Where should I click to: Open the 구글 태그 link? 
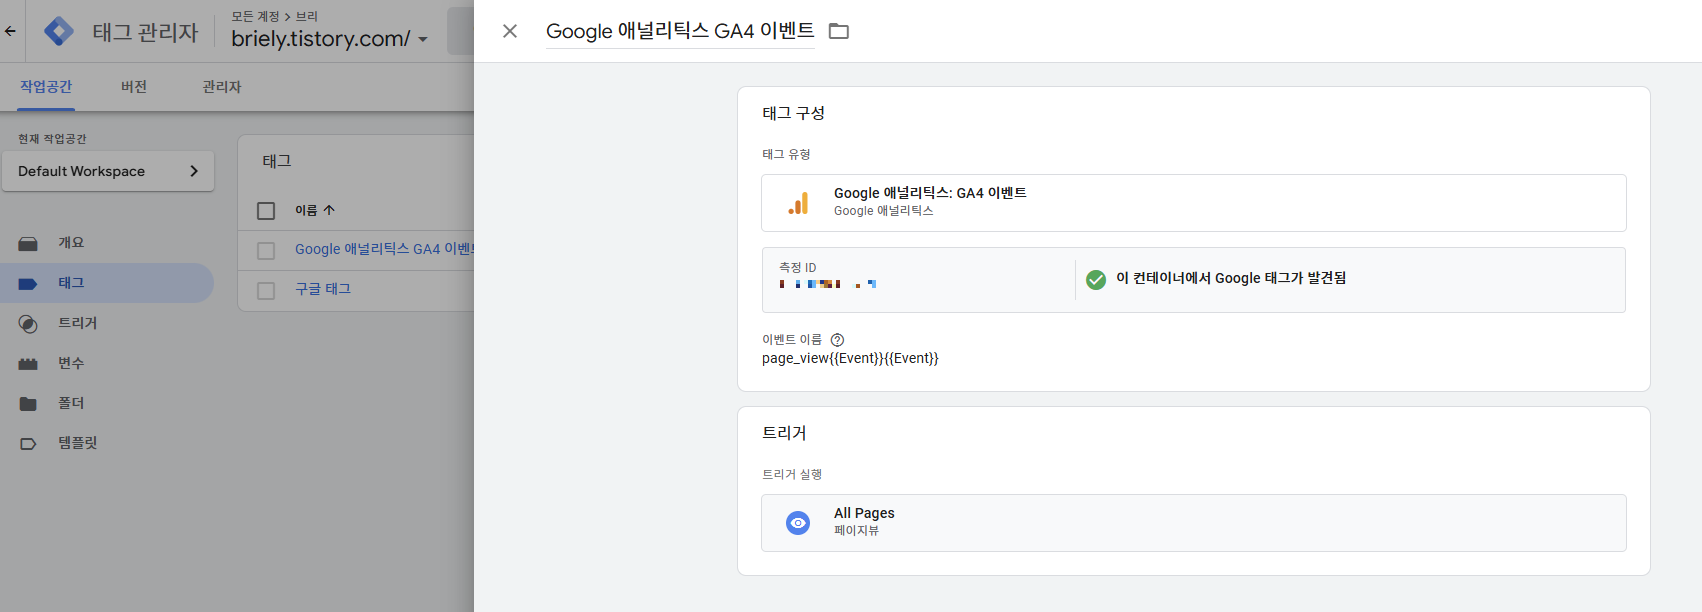tap(323, 289)
